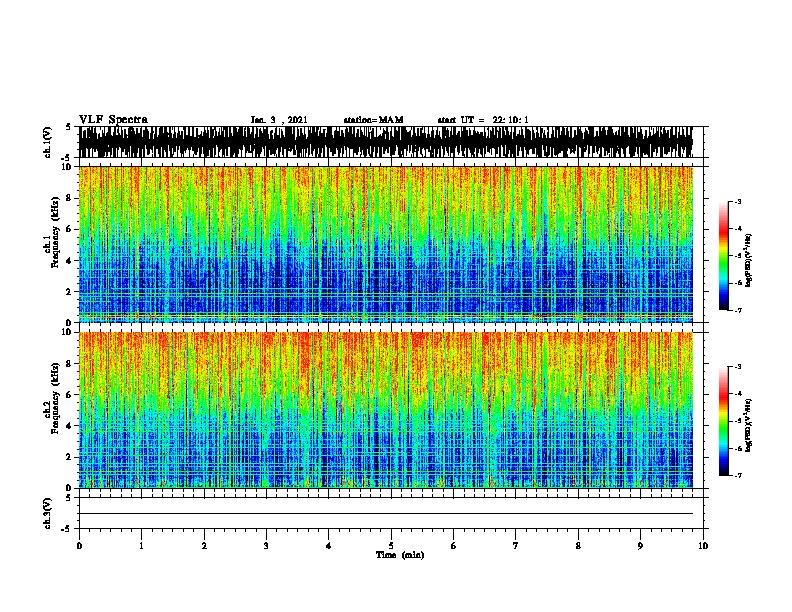Click the "station=MAM" header label
The width and height of the screenshot is (792, 612).
point(373,120)
